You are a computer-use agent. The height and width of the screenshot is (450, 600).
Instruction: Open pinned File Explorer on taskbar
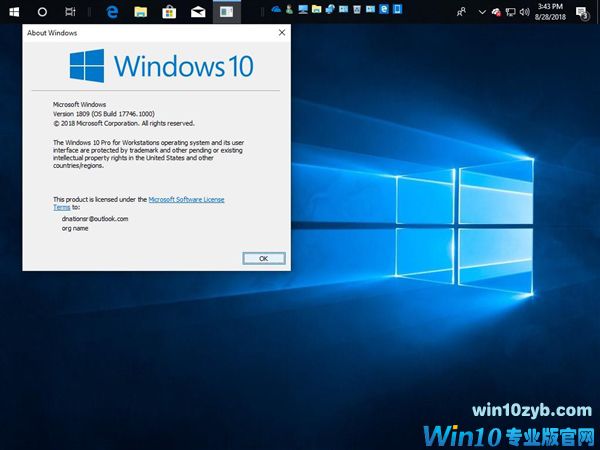click(x=140, y=12)
